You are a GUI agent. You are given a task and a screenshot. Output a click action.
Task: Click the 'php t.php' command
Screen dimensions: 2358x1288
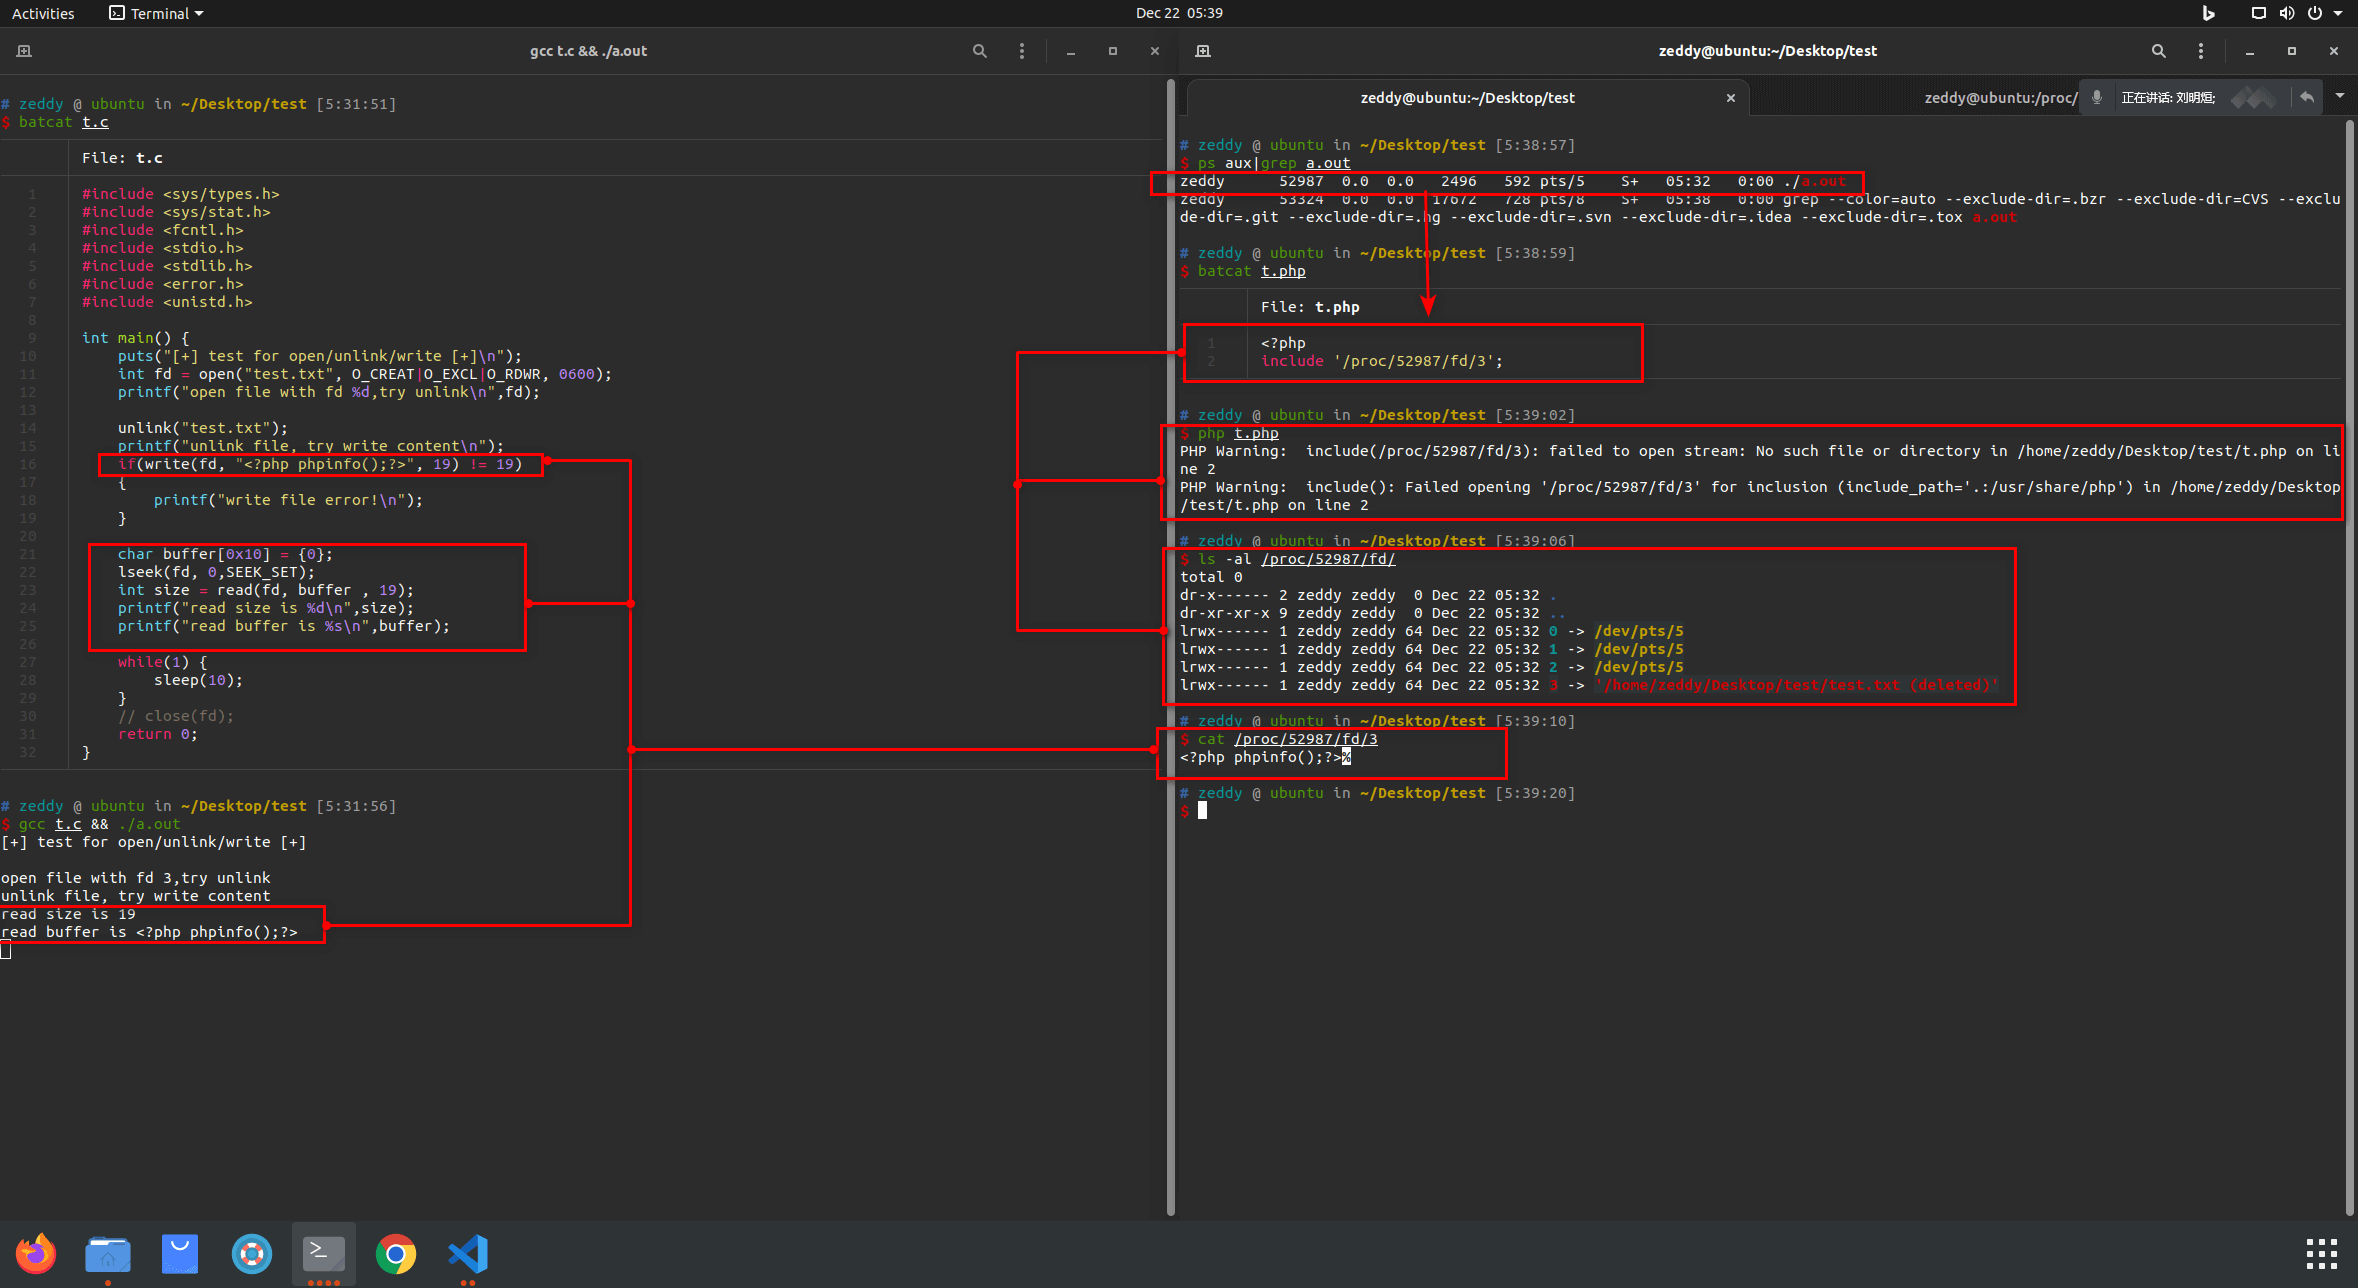coord(1238,433)
